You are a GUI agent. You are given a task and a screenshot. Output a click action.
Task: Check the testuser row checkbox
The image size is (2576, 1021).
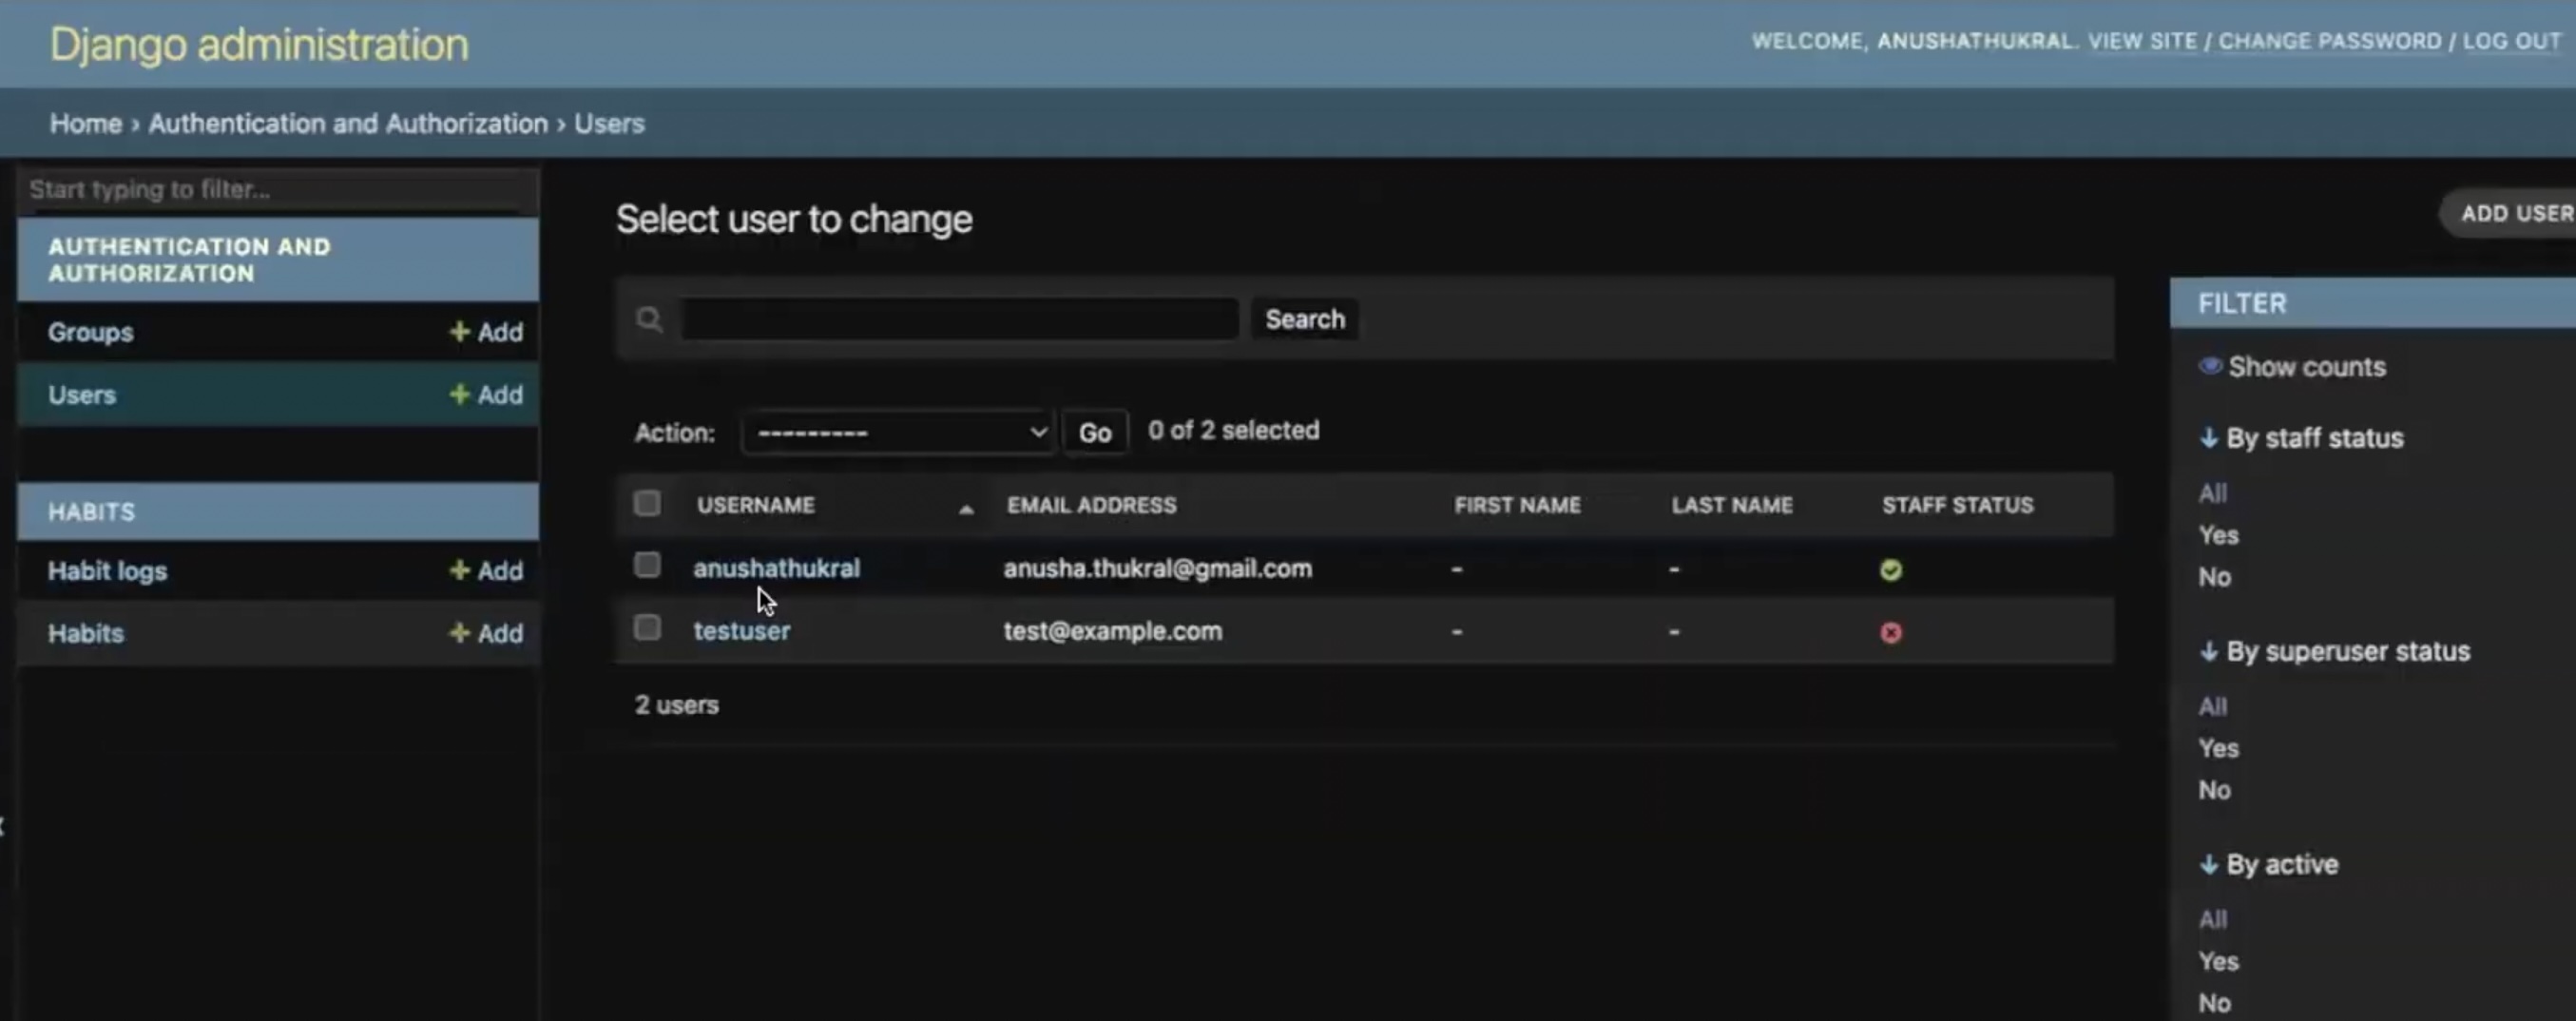(x=647, y=628)
